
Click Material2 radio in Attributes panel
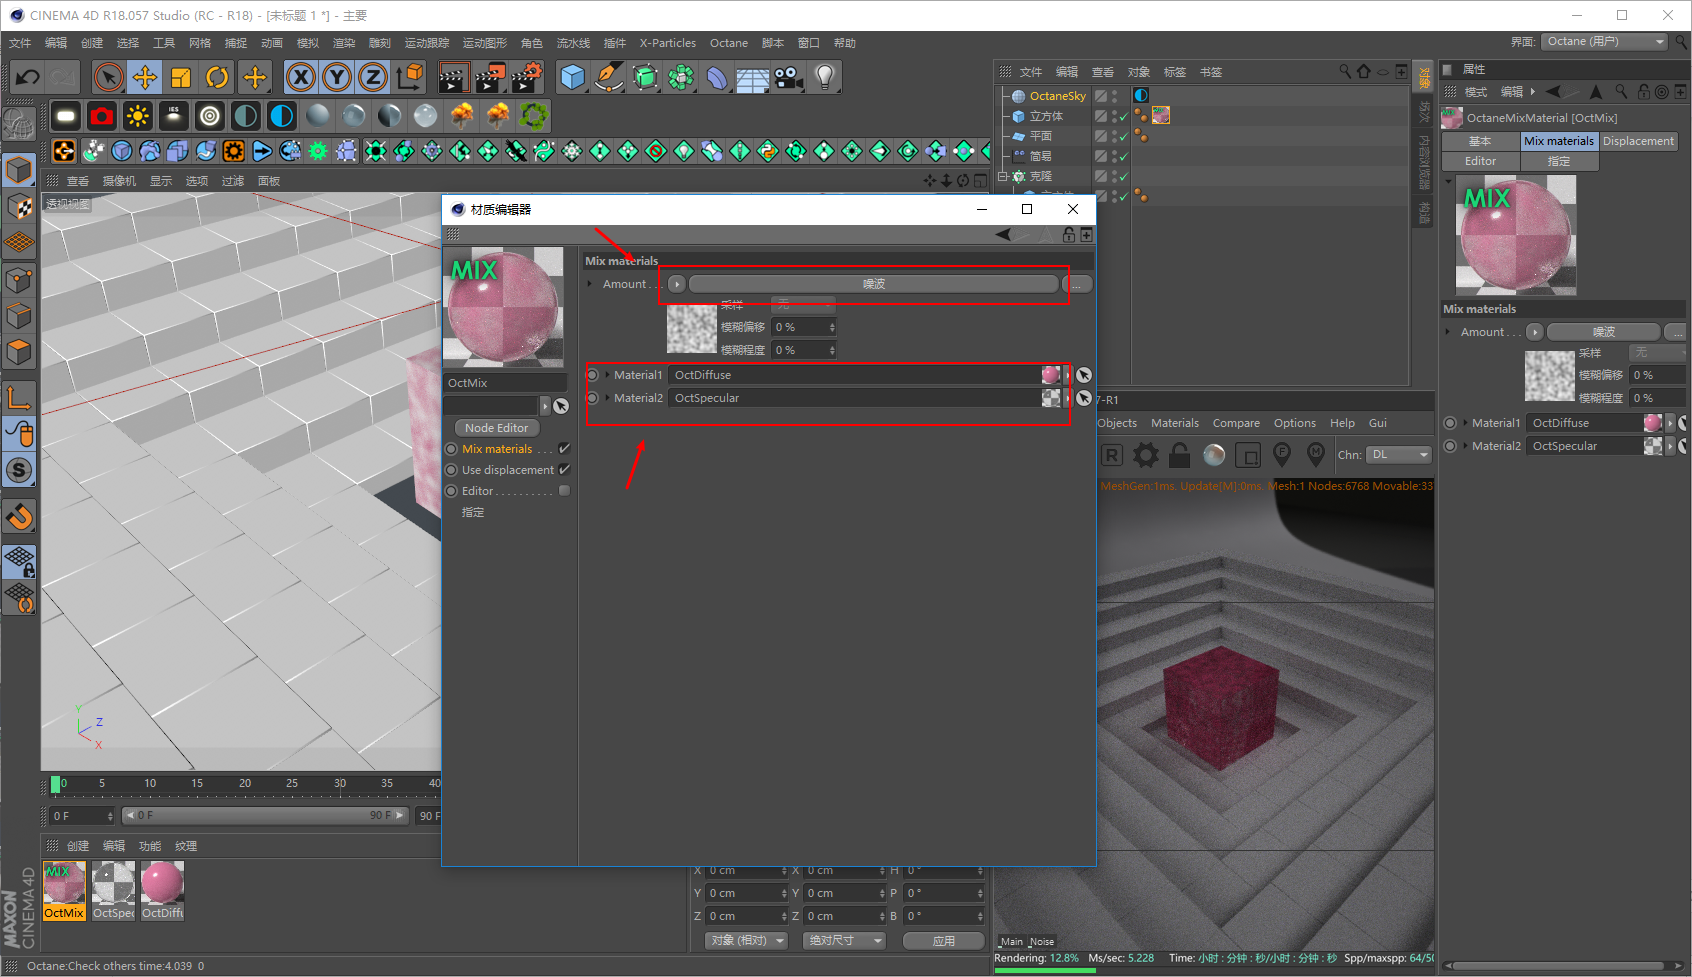(1450, 446)
